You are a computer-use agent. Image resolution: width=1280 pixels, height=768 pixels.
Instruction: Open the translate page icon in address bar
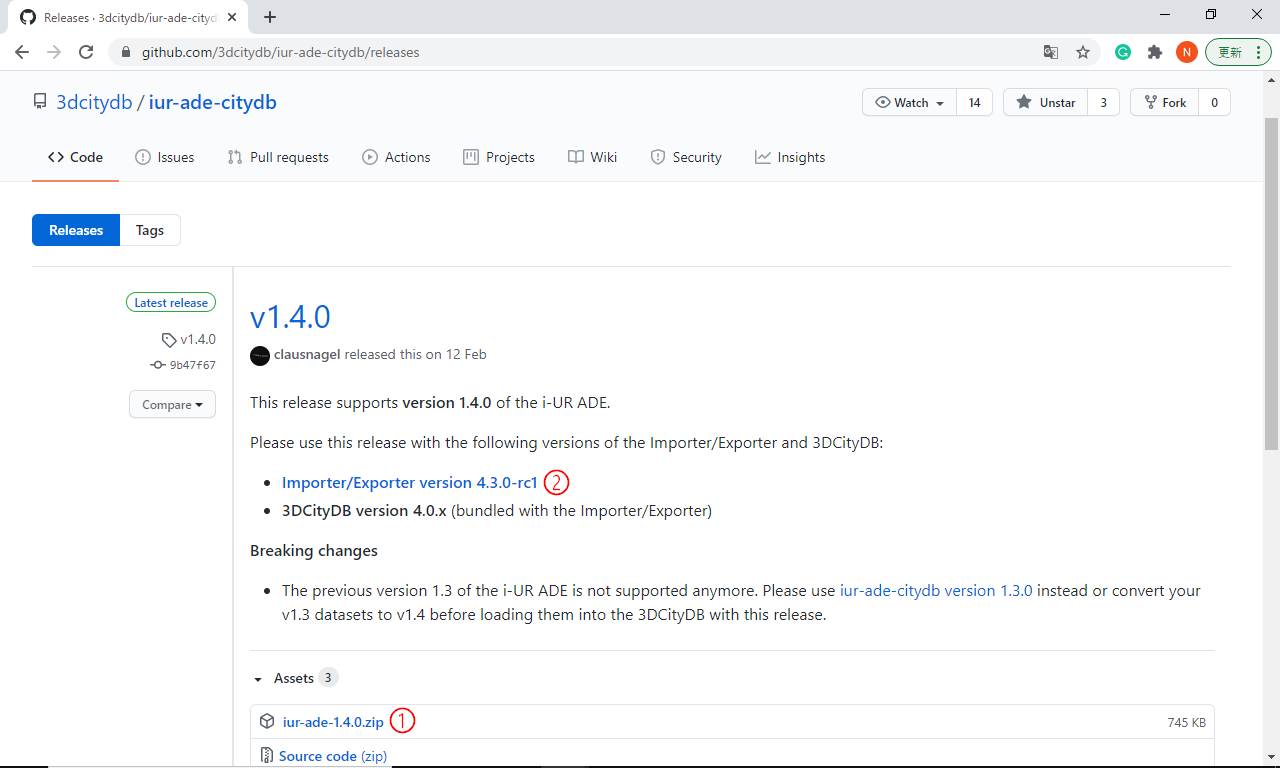[x=1051, y=52]
